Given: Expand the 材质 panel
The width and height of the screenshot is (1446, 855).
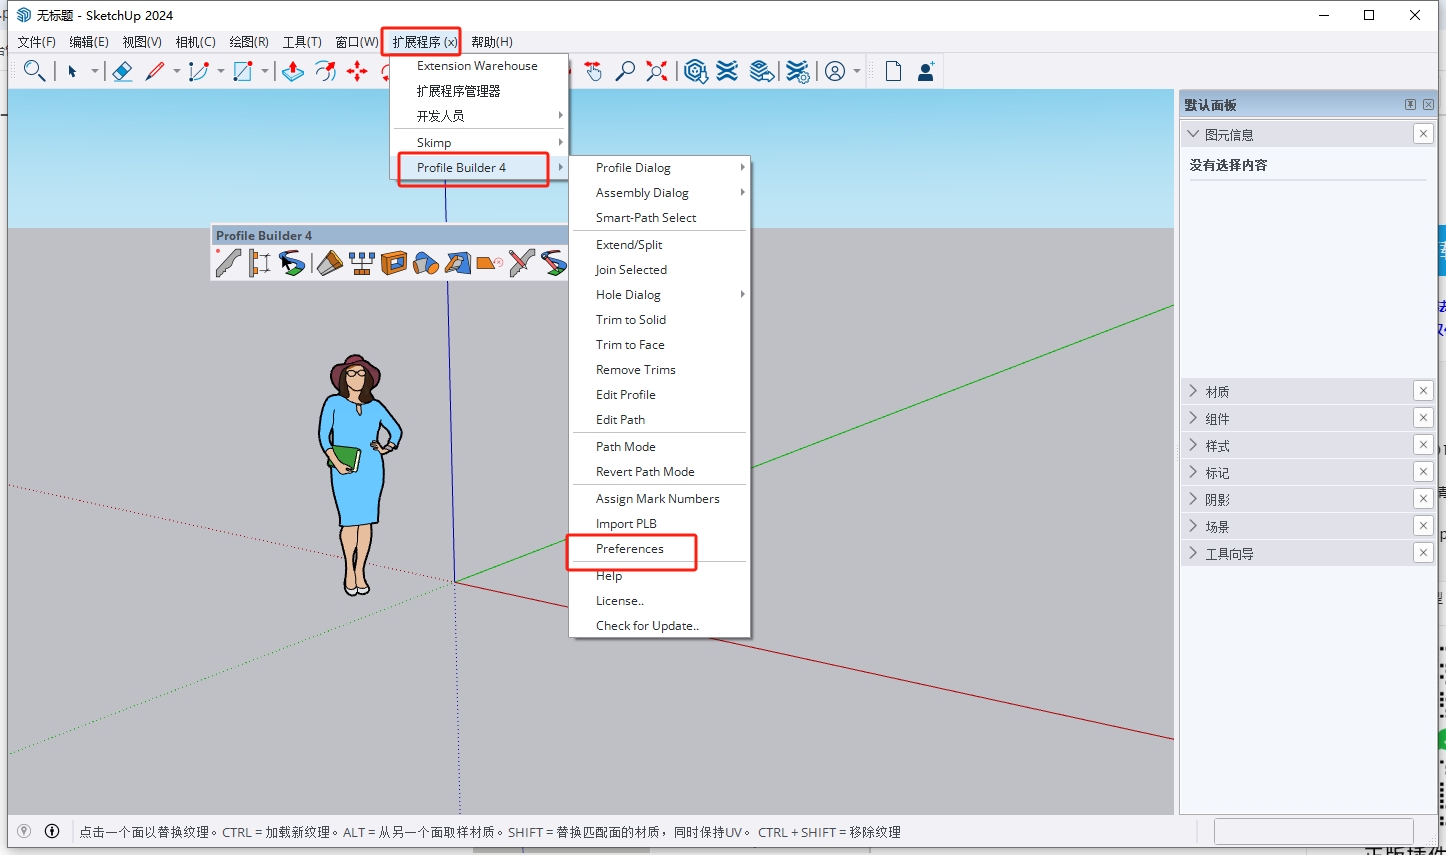Looking at the screenshot, I should tap(1216, 391).
